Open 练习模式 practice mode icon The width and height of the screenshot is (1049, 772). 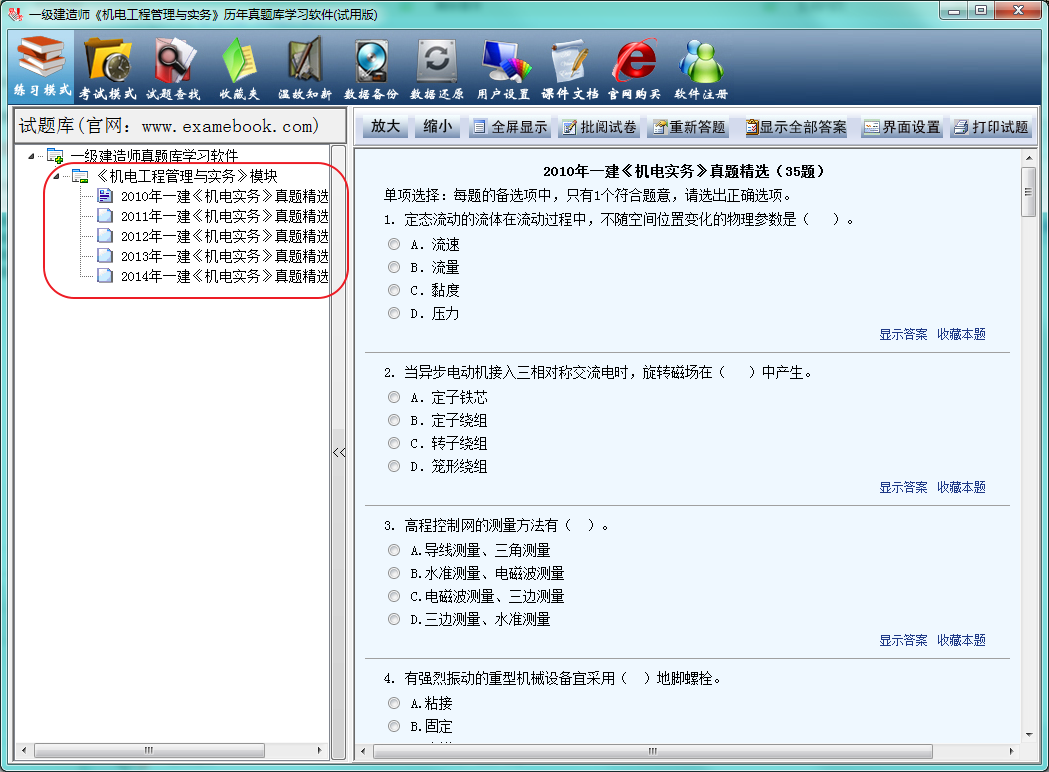click(x=41, y=66)
